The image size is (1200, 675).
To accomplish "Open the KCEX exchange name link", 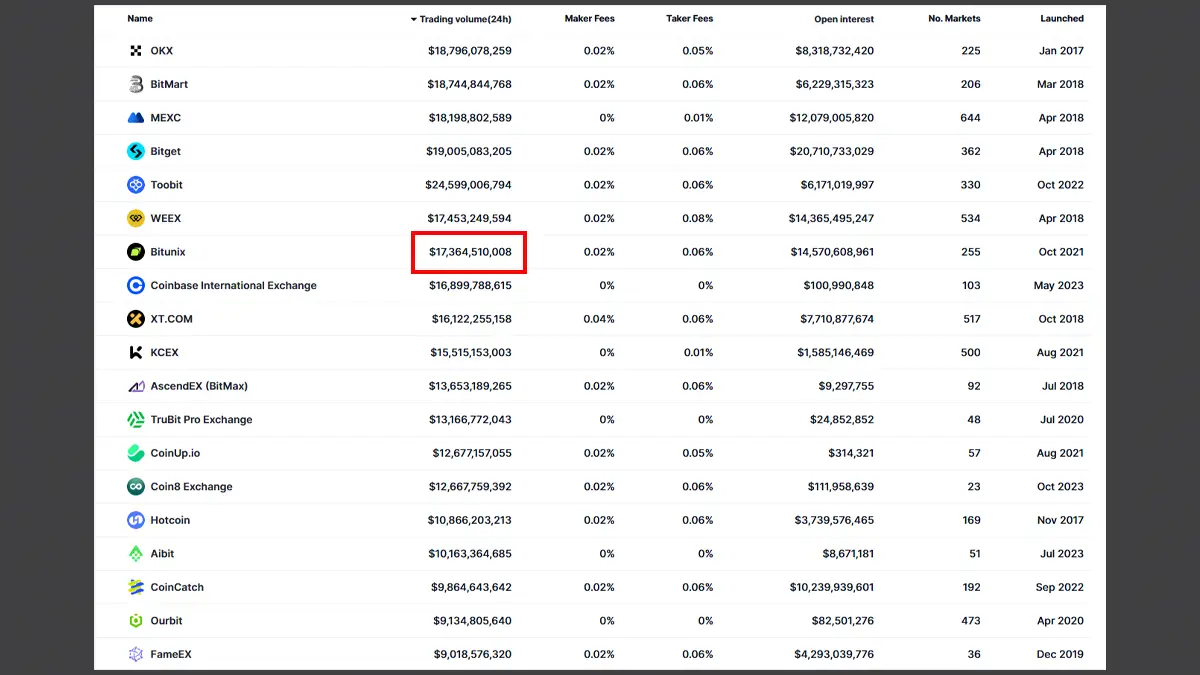I will (165, 352).
